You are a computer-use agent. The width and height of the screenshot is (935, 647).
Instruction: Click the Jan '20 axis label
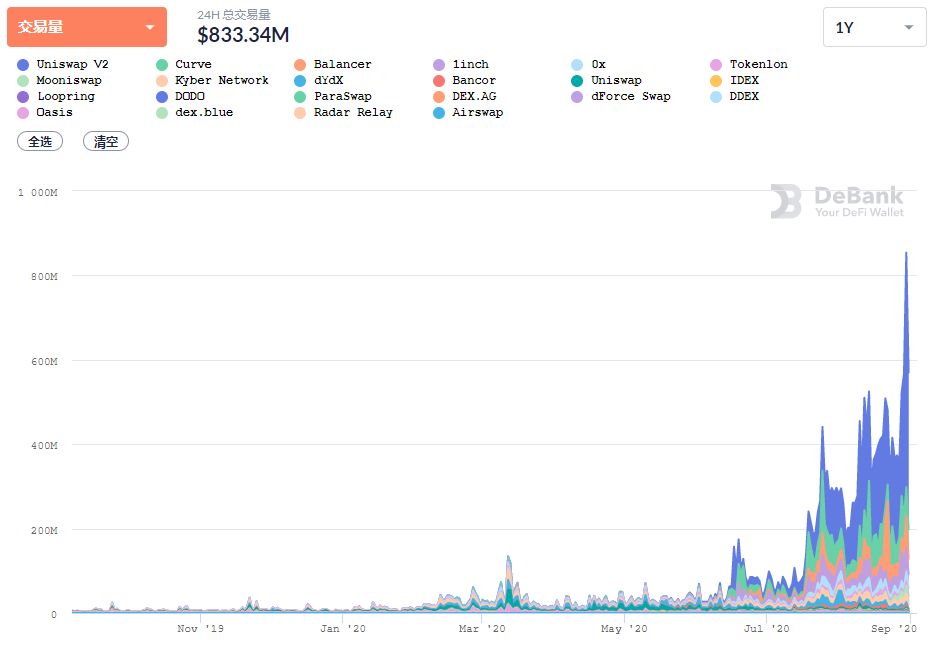coord(343,629)
